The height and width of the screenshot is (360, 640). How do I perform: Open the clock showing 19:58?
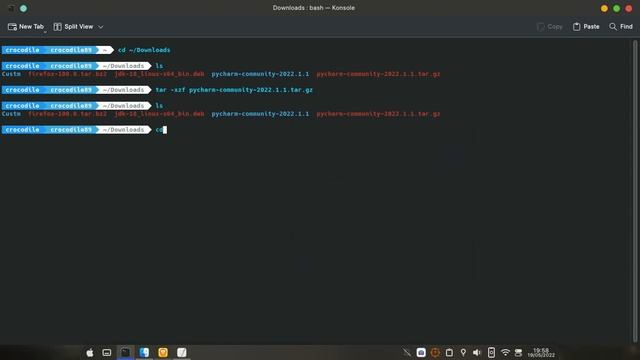click(541, 353)
